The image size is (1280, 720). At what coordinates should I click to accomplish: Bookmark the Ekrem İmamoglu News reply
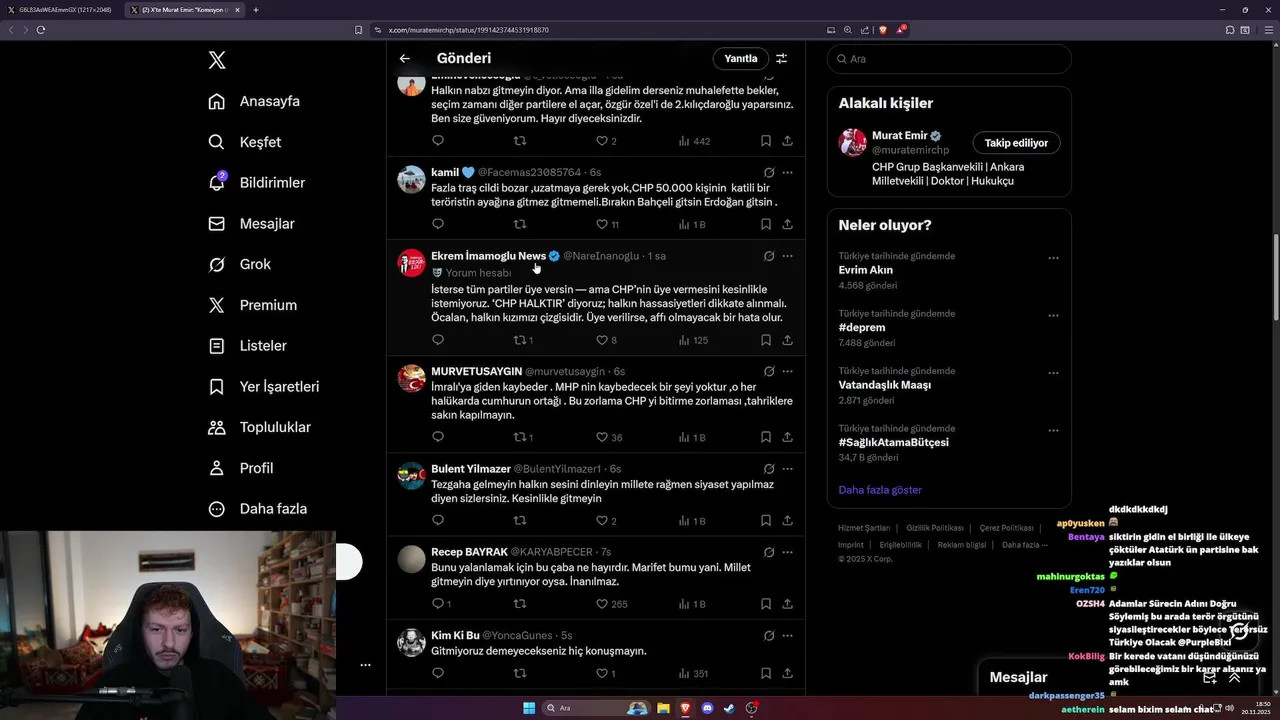pos(766,340)
